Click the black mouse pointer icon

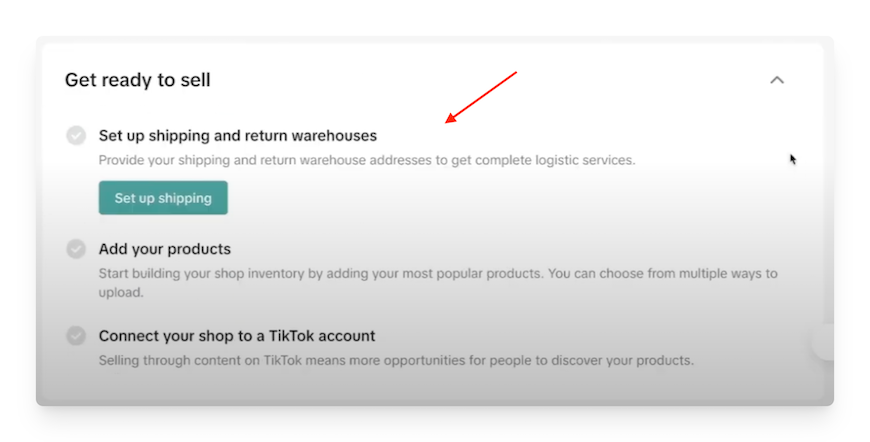tap(793, 160)
